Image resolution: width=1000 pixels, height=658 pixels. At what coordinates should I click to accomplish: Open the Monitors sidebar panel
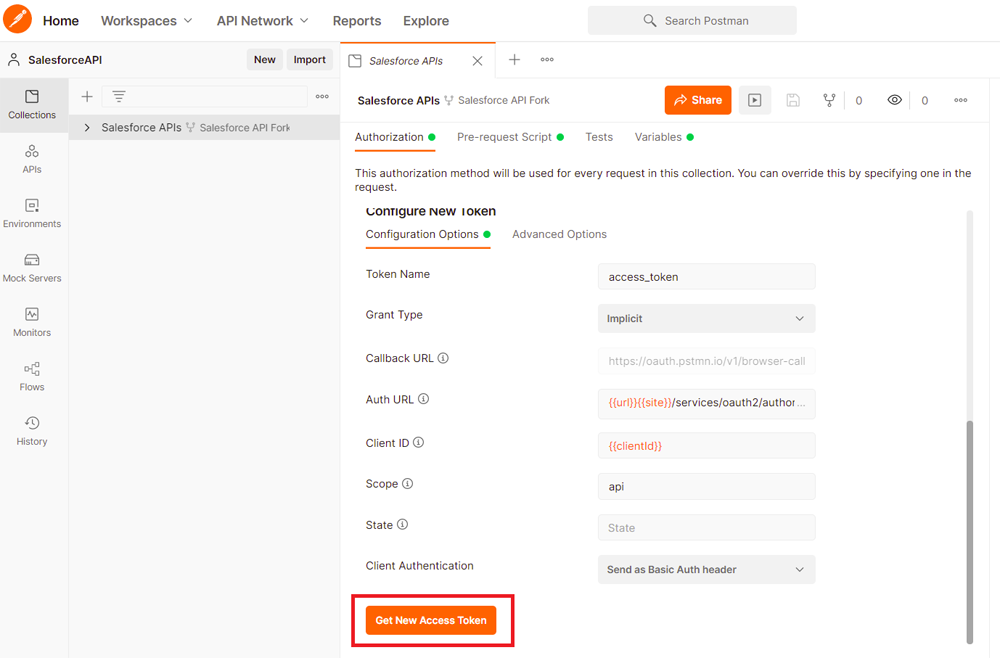32,322
